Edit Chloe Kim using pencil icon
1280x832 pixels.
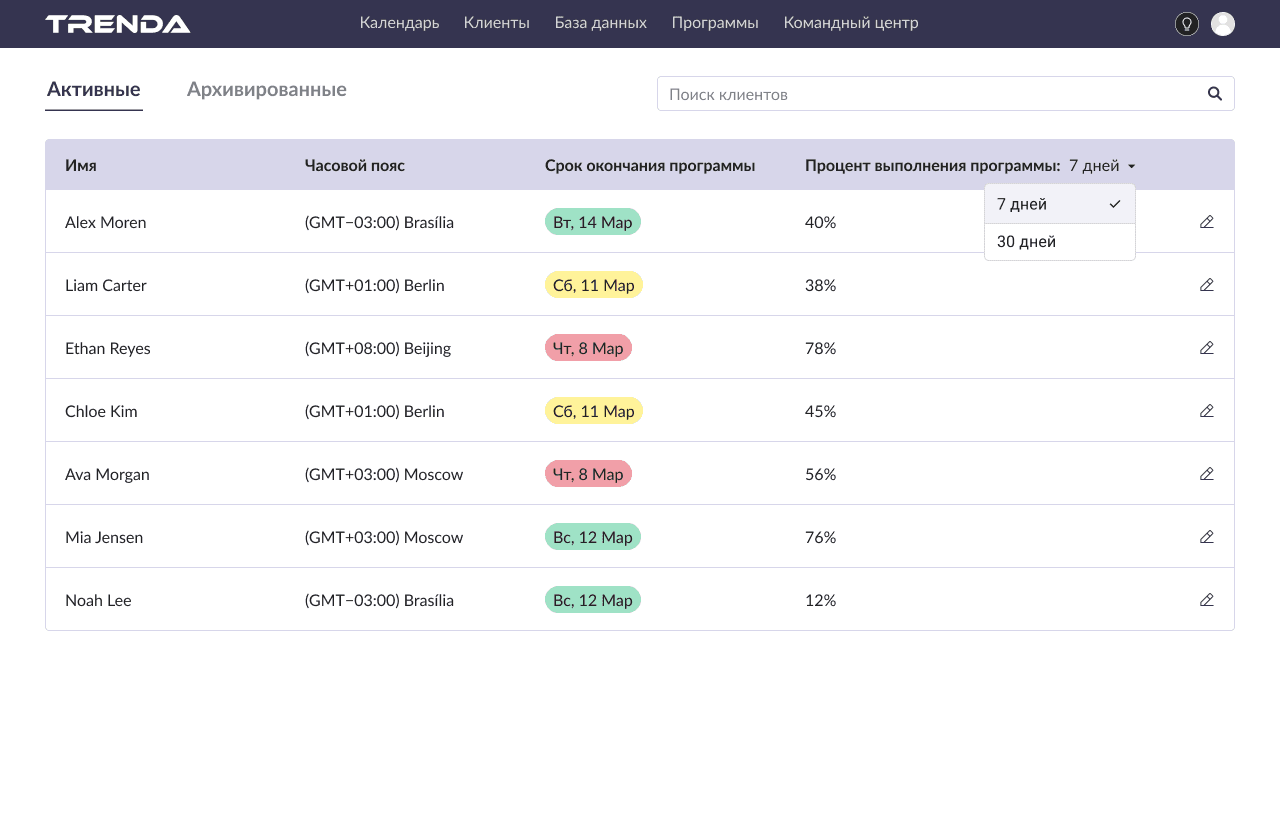coord(1206,411)
